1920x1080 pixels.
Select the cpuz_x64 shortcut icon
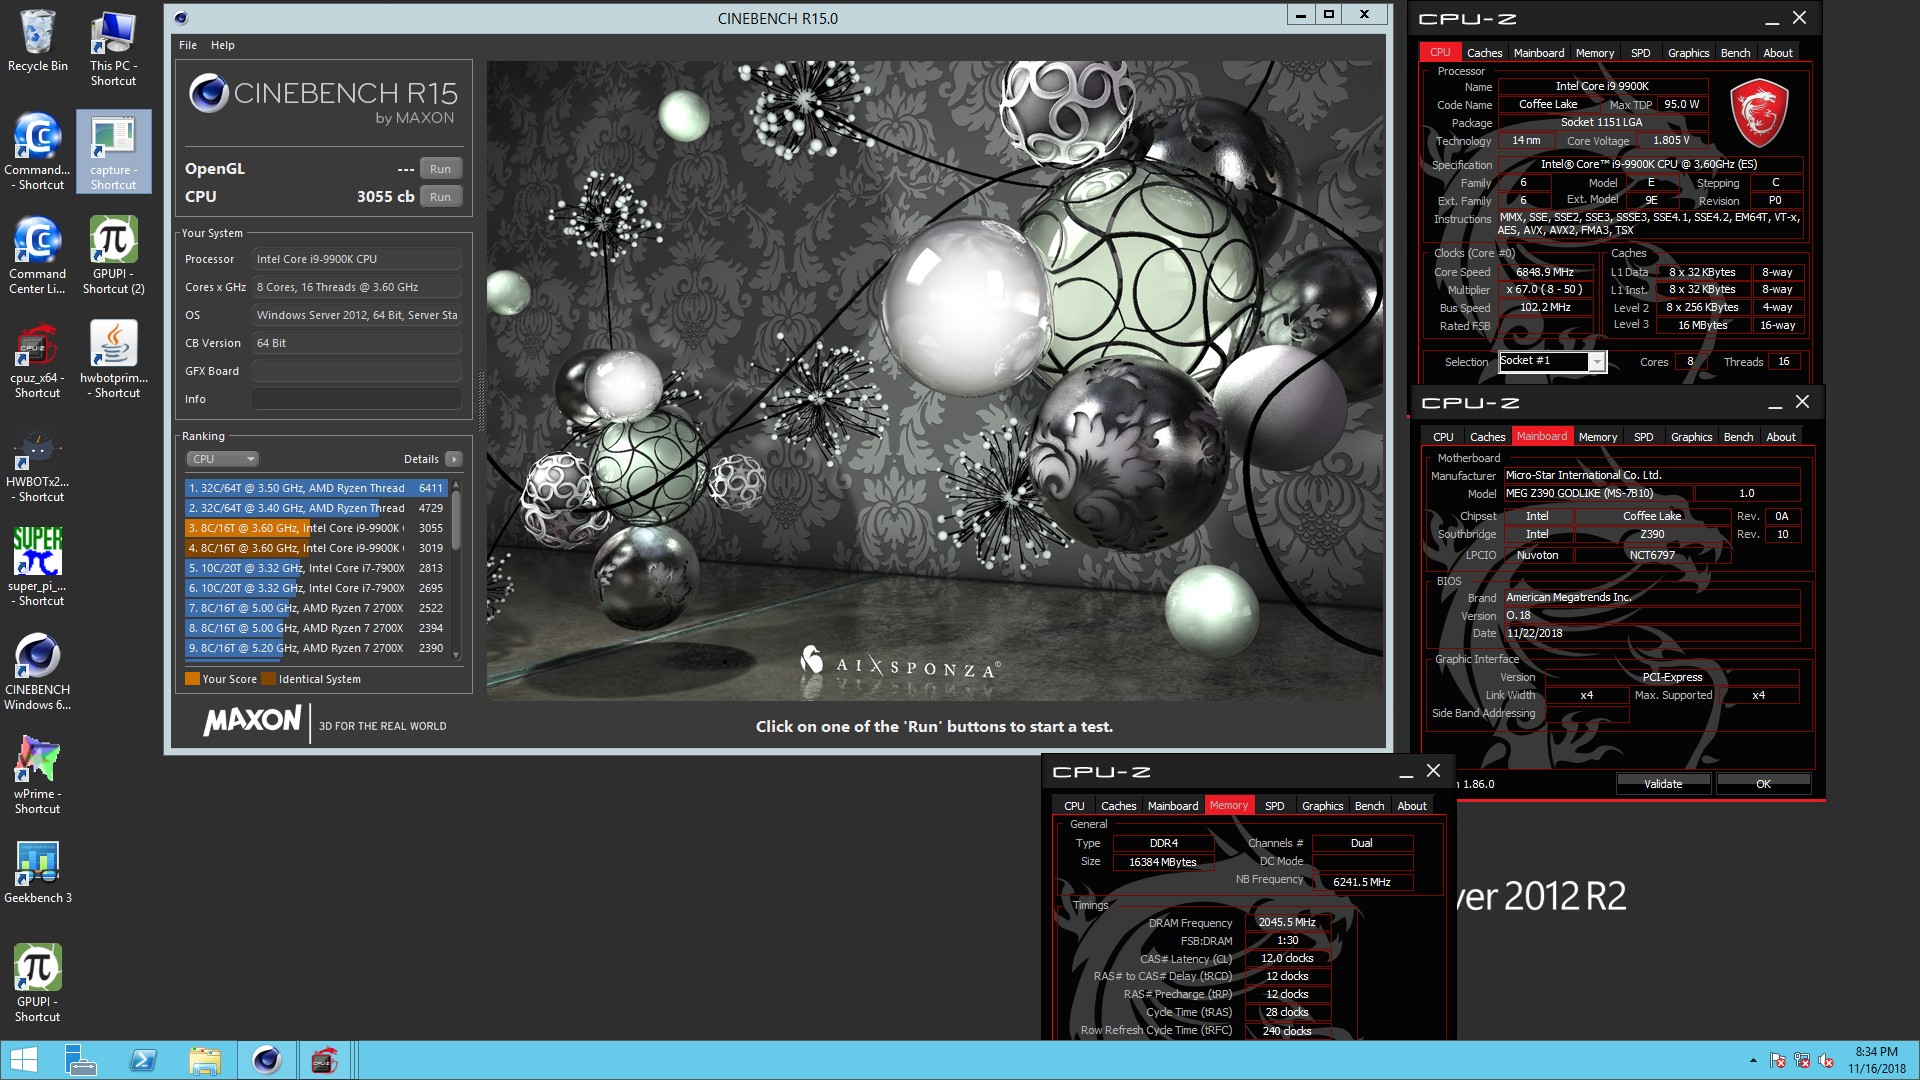click(x=37, y=359)
